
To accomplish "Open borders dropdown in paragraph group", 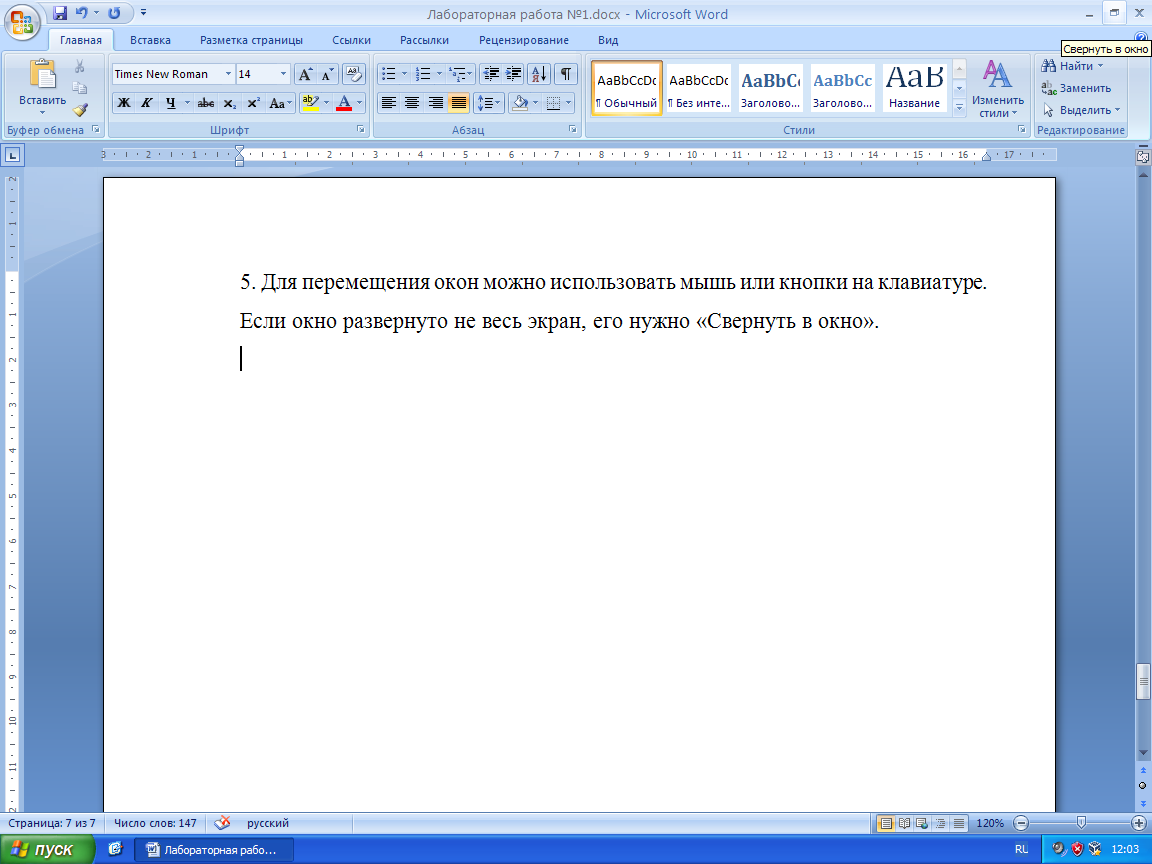I will click(x=569, y=104).
